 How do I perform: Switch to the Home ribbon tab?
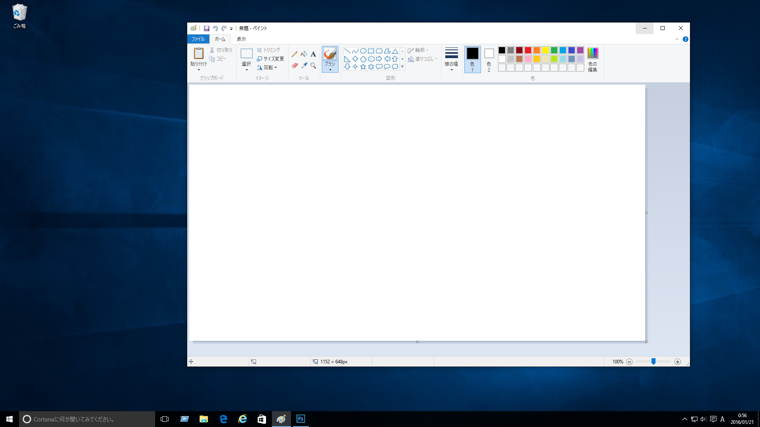(220, 39)
